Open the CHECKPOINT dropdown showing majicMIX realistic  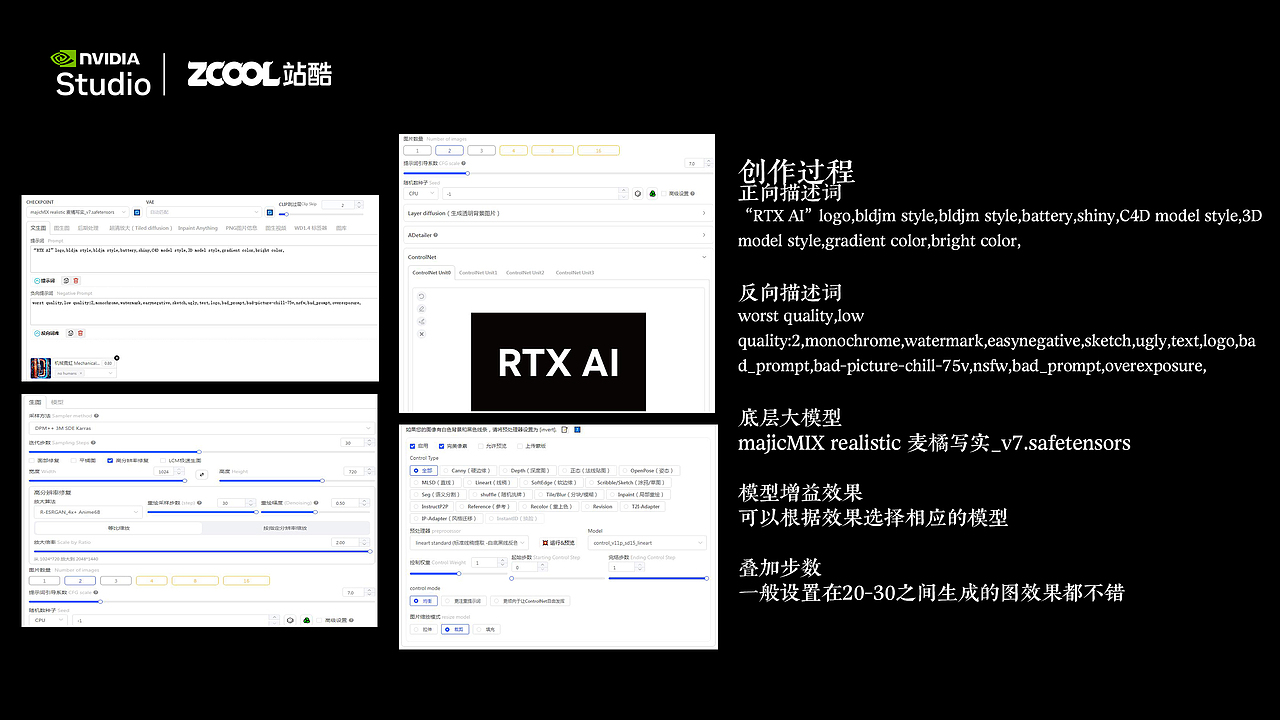78,212
